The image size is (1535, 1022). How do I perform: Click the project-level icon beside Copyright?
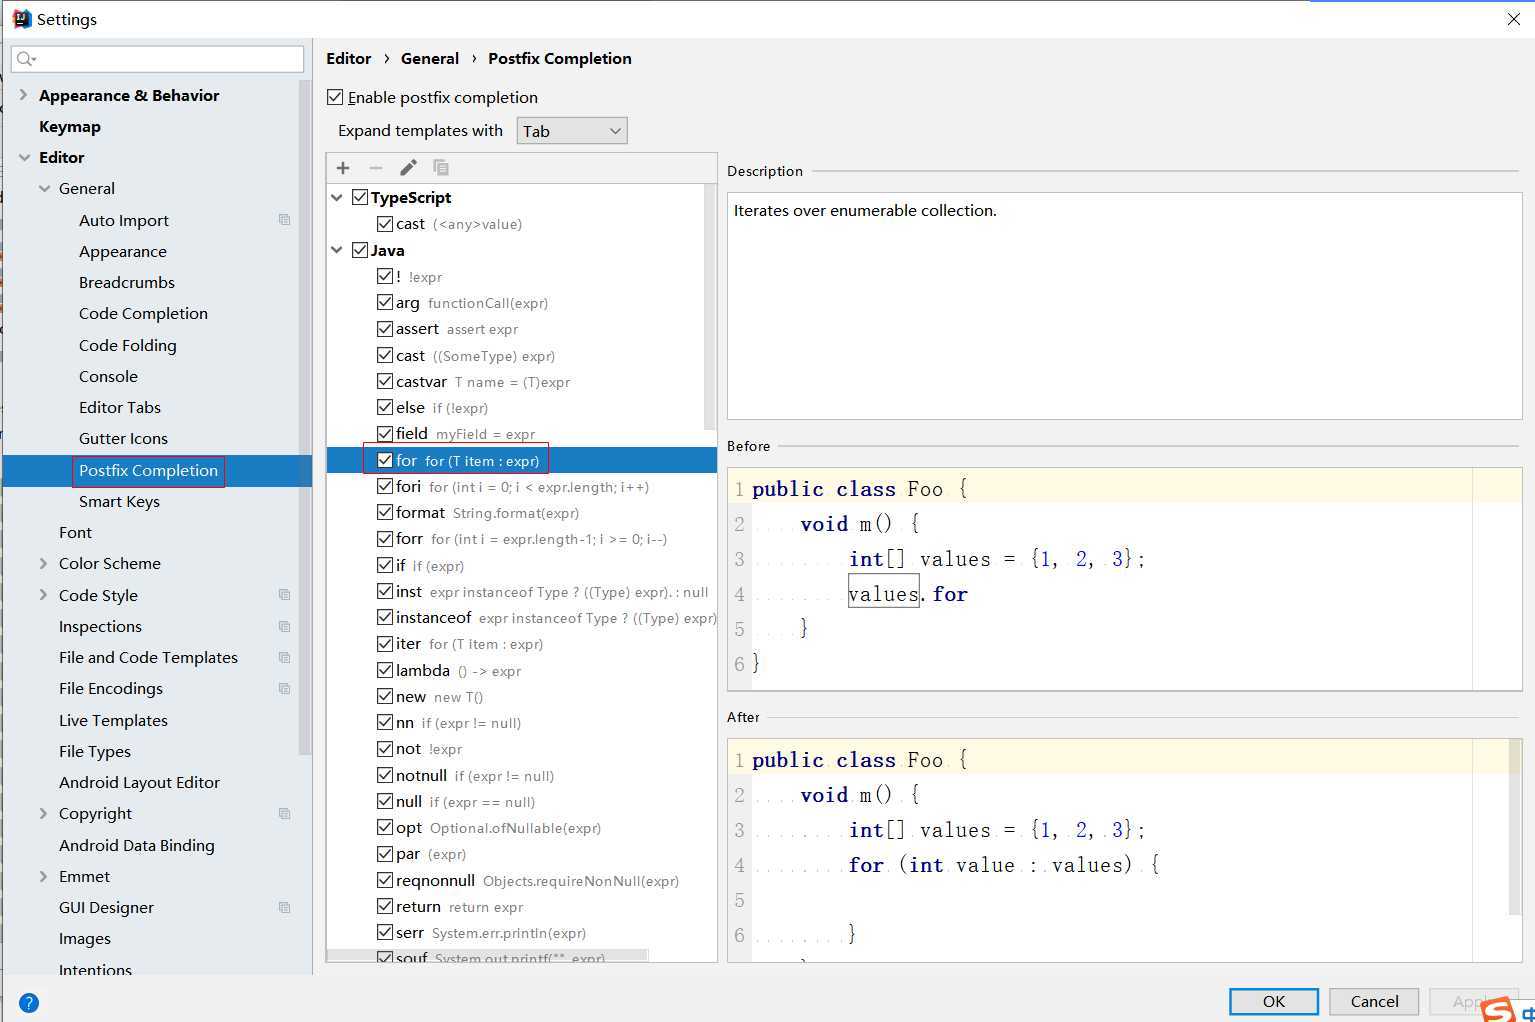click(285, 813)
